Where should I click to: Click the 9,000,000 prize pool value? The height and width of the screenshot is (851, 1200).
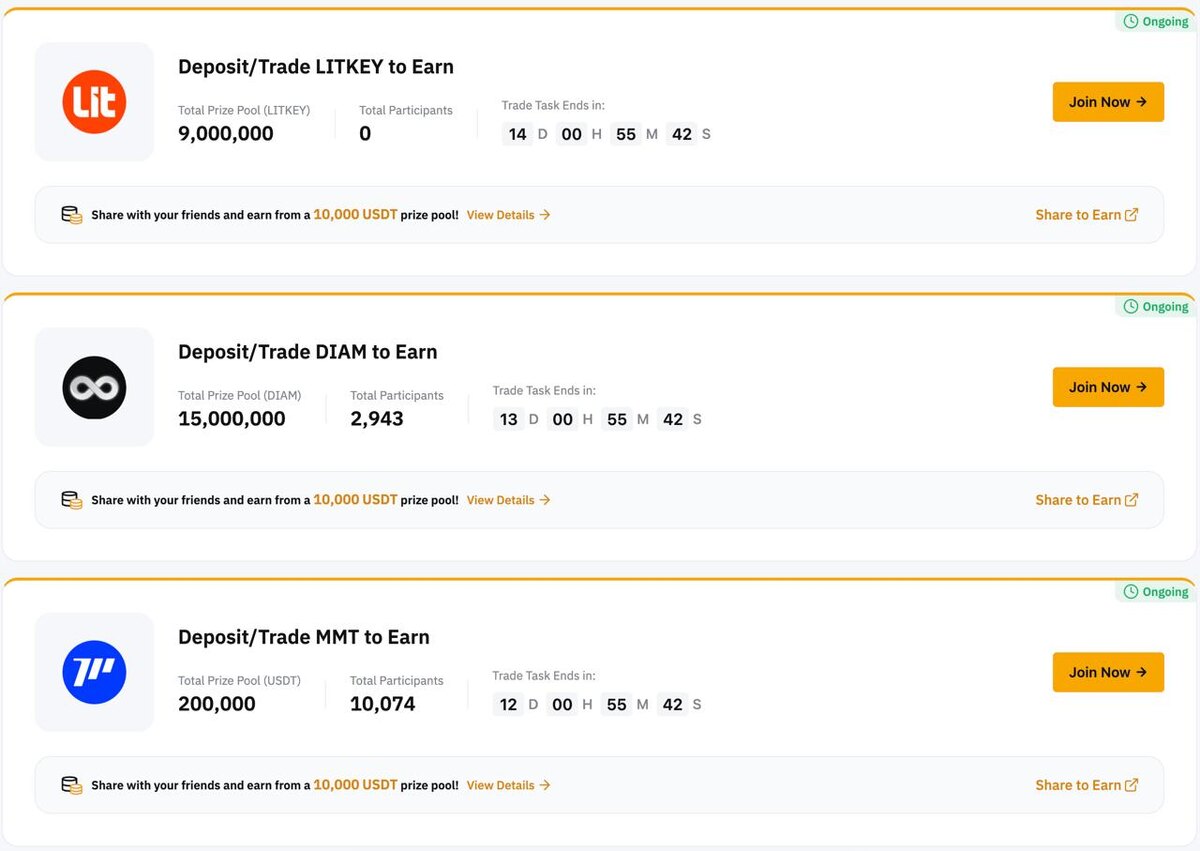click(226, 134)
